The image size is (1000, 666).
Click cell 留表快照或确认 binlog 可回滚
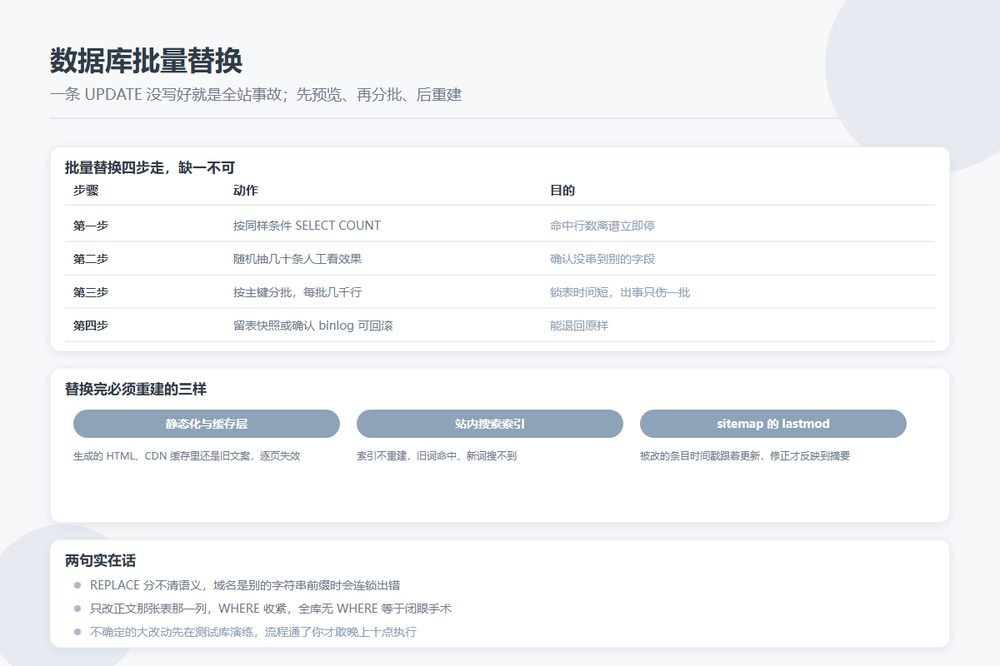(312, 325)
